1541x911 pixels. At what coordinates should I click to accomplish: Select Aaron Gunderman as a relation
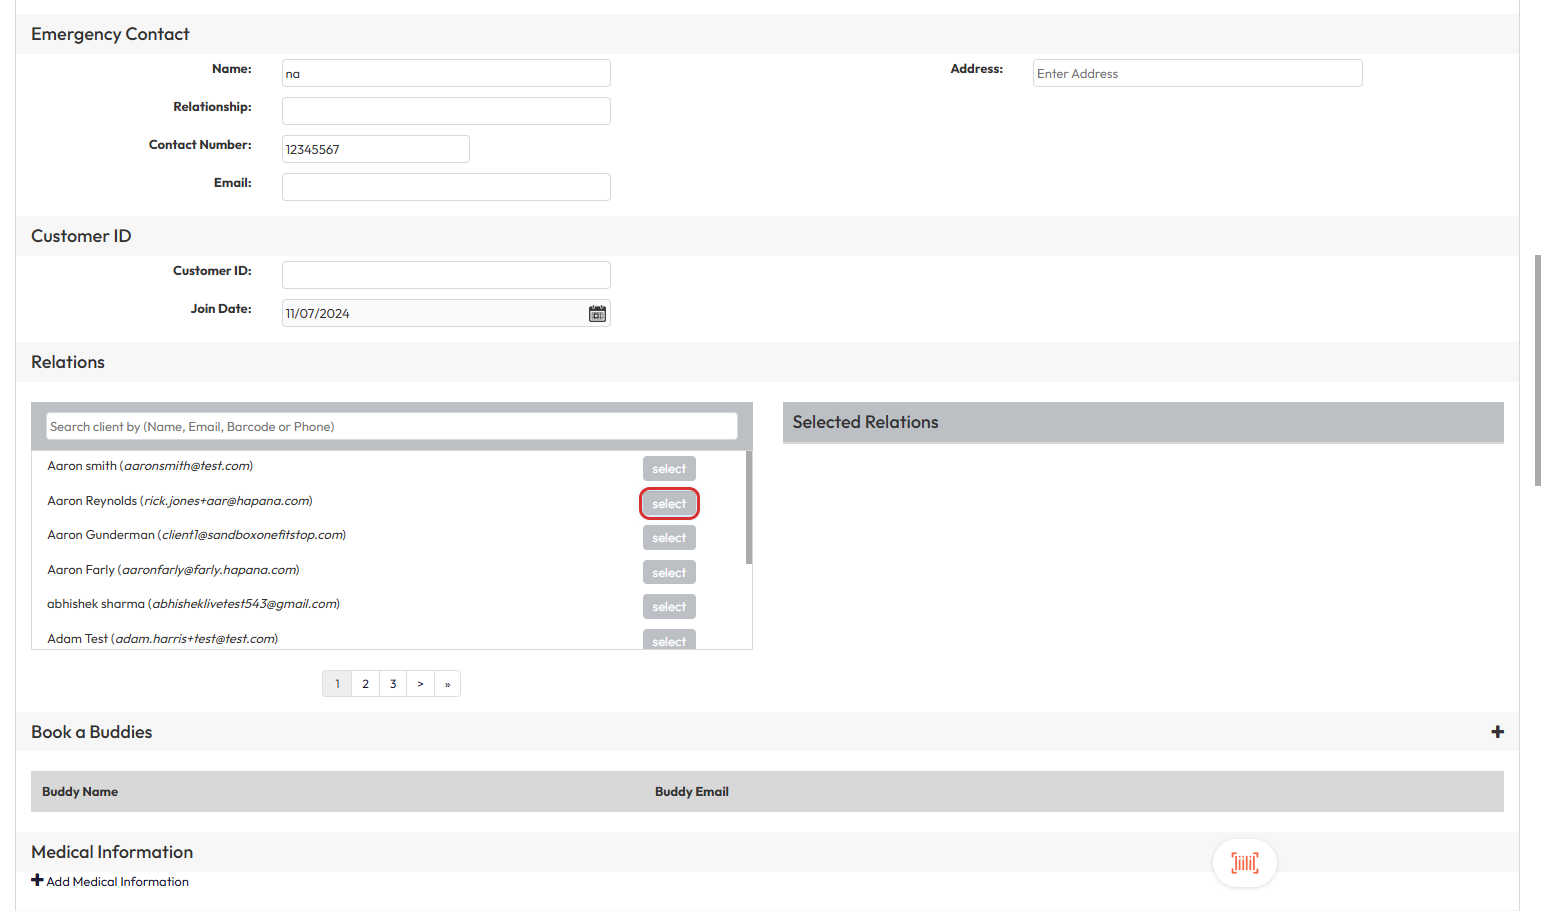tap(669, 538)
